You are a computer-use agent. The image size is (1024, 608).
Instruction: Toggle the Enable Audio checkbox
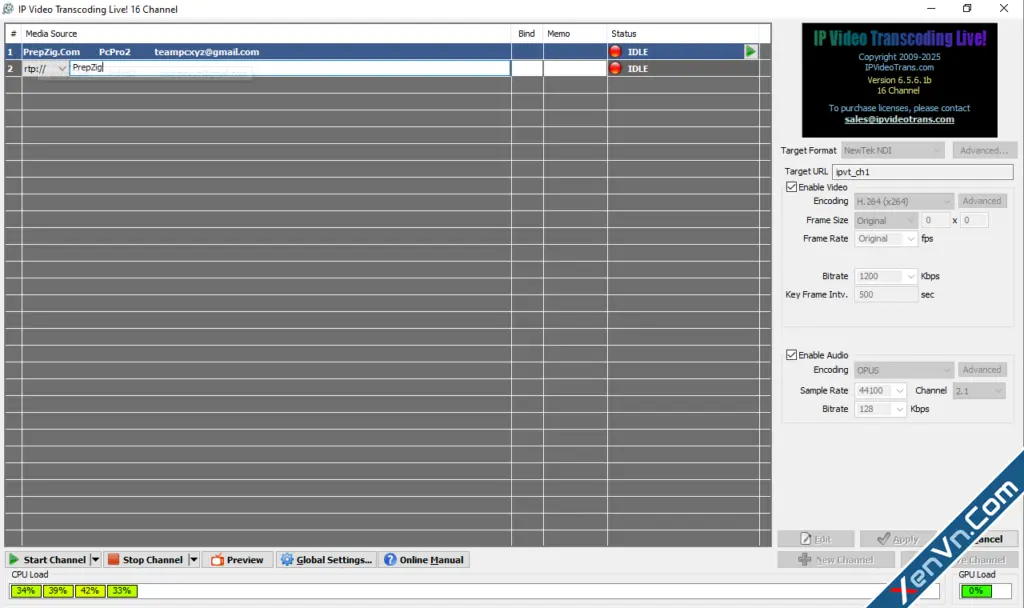(792, 355)
